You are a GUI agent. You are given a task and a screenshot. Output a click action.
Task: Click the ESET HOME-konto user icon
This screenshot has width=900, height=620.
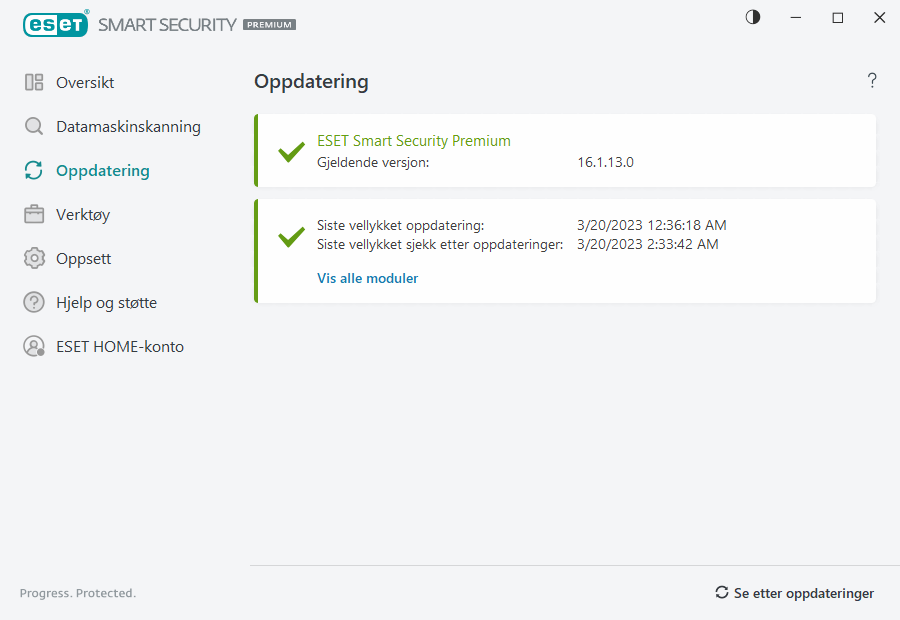[x=34, y=347]
